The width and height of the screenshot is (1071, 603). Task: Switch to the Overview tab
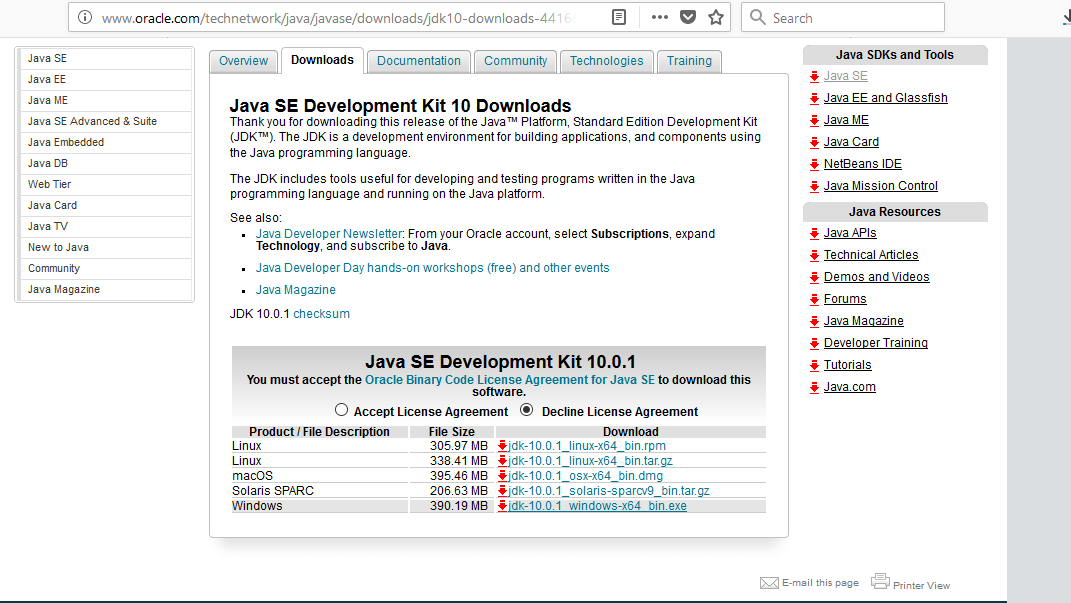[x=243, y=61]
